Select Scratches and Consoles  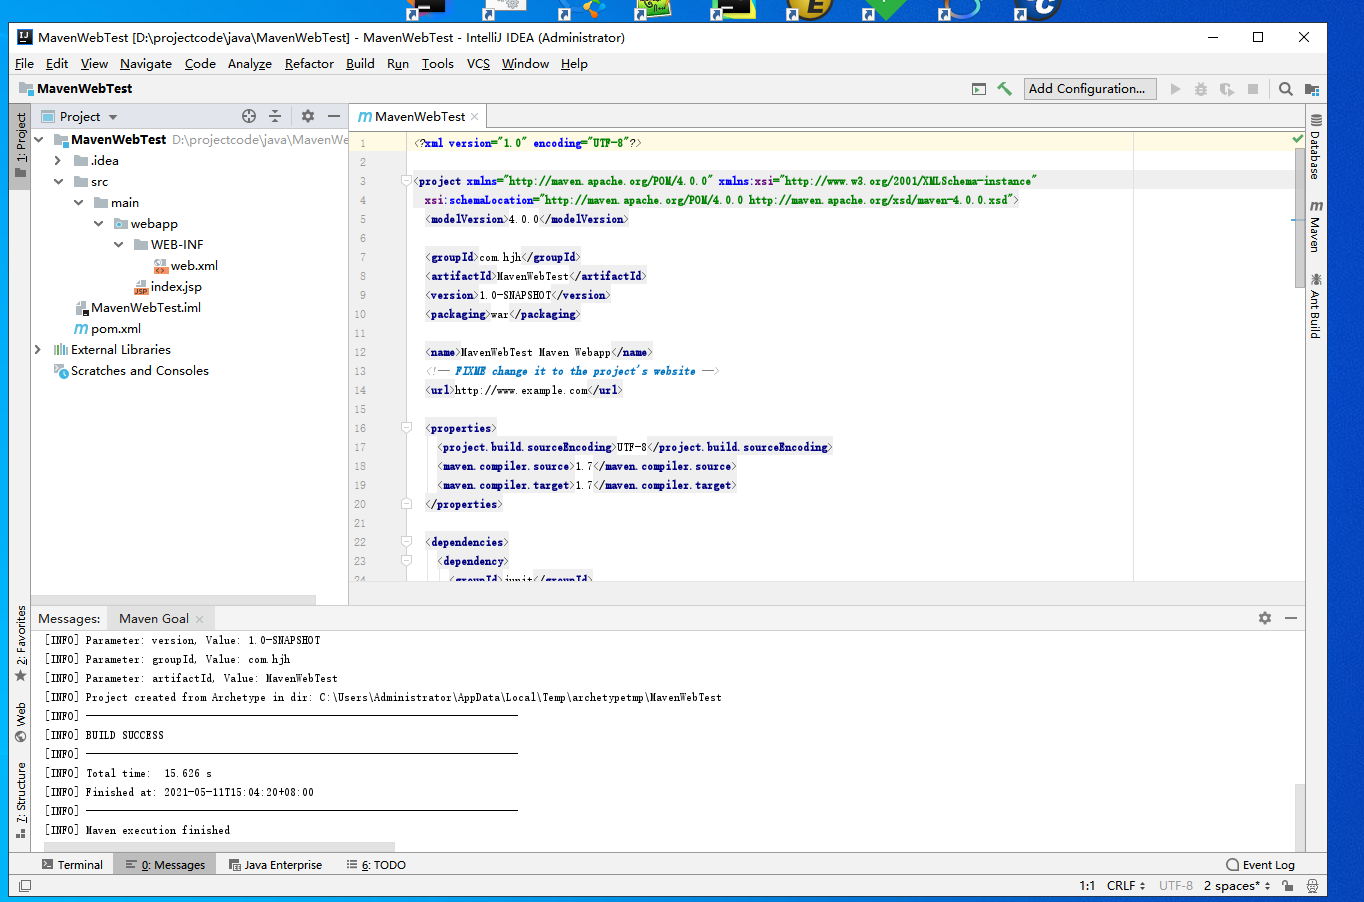[140, 371]
